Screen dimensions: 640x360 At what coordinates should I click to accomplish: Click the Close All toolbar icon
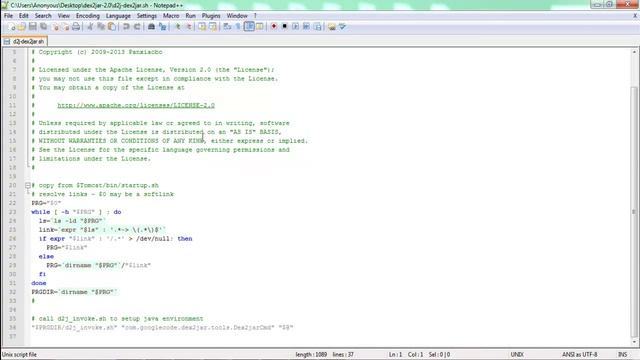[x=65, y=27]
